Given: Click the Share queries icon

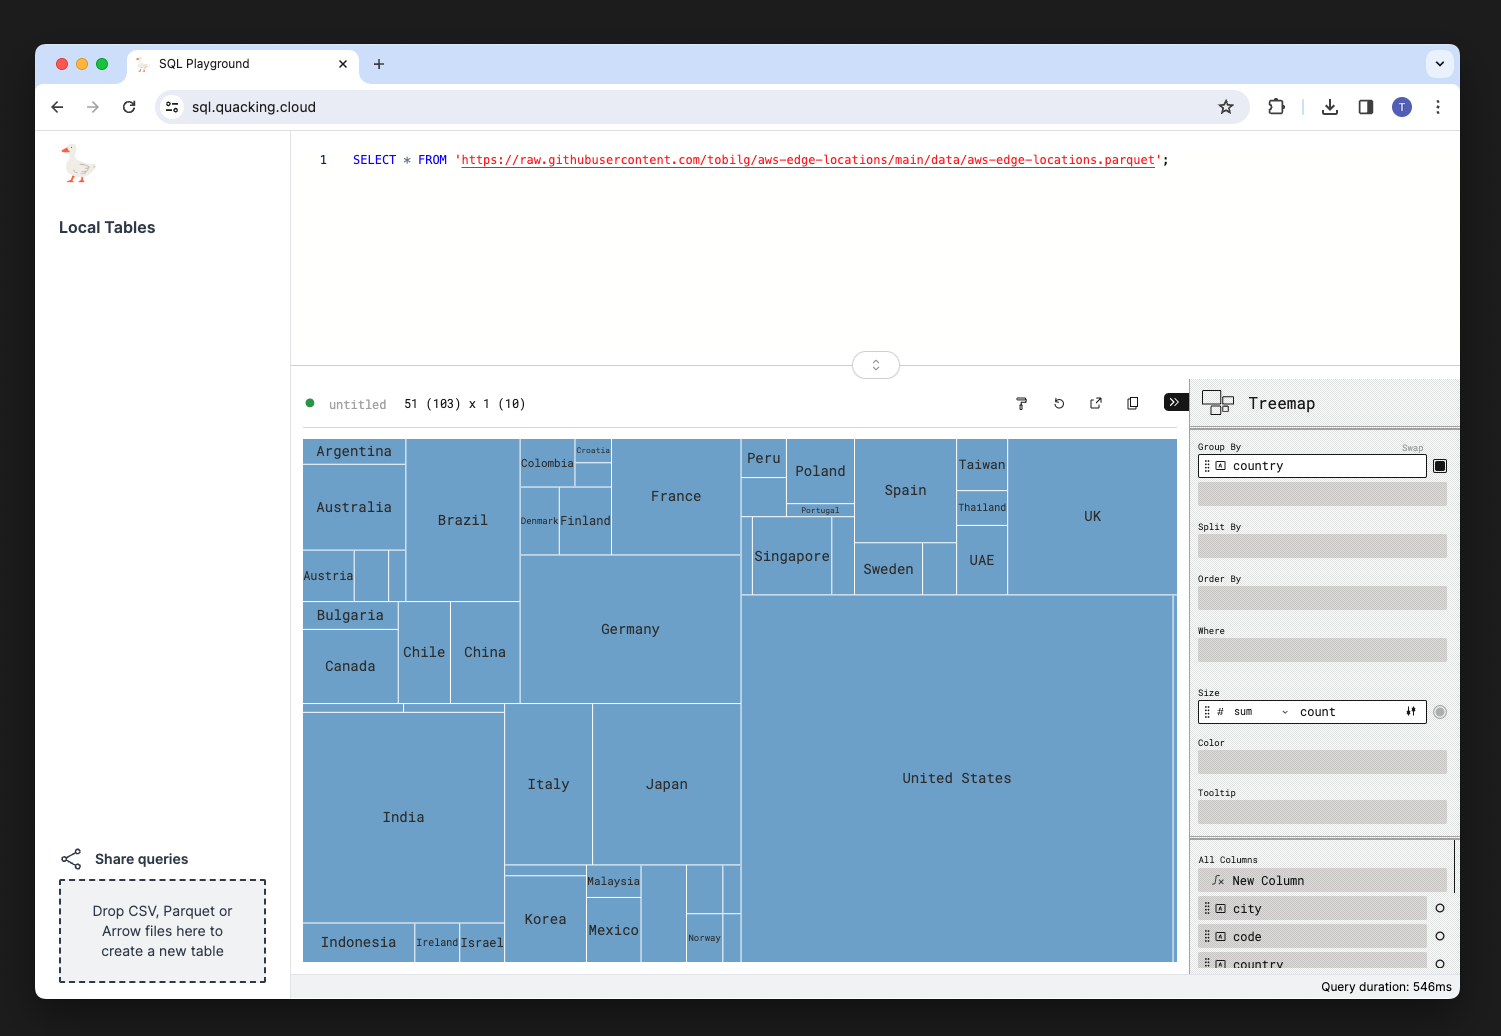Looking at the screenshot, I should [71, 859].
